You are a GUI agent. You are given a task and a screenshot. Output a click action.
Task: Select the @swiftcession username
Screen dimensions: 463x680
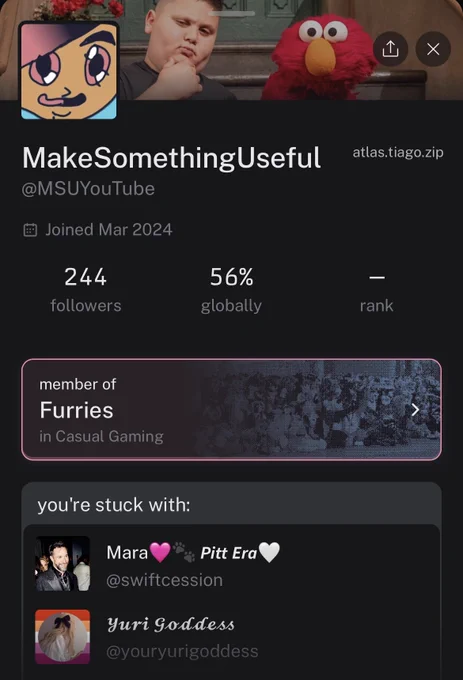[x=164, y=580]
